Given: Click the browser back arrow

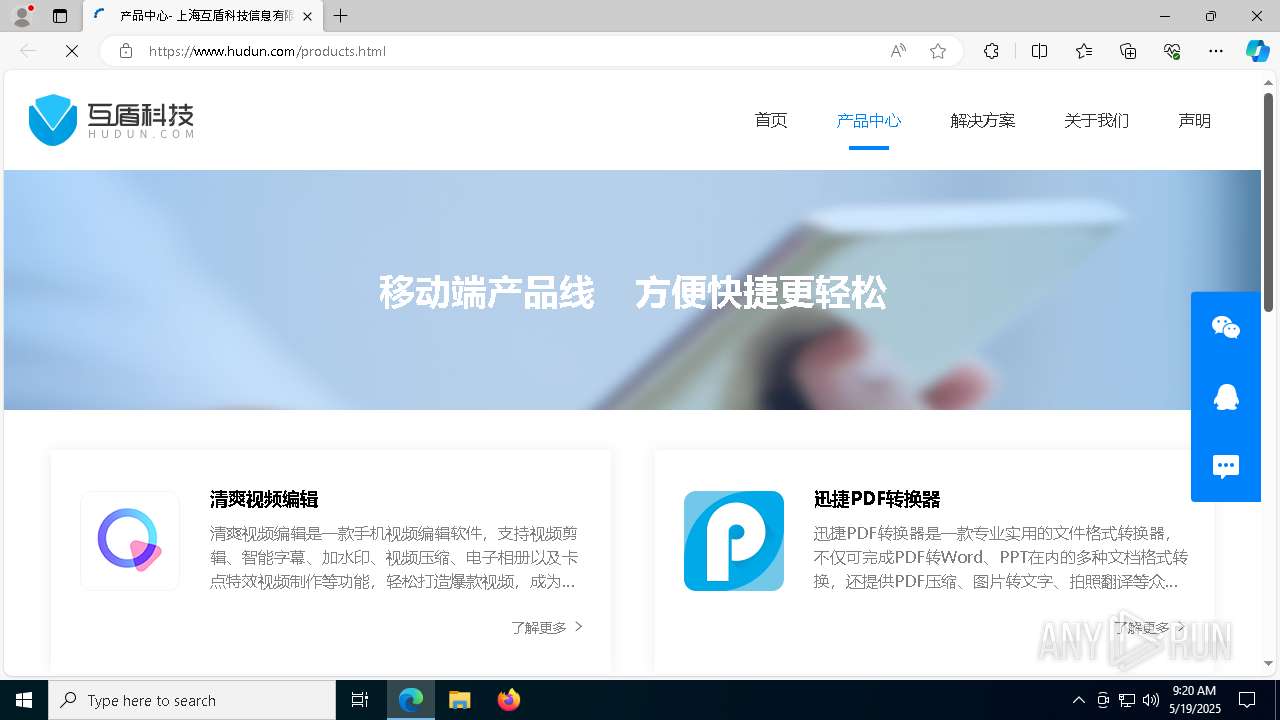Looking at the screenshot, I should (x=28, y=51).
